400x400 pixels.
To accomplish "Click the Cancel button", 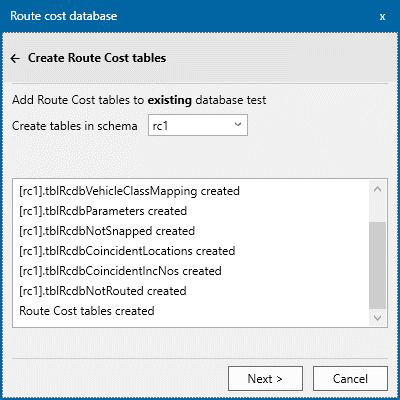I will pyautogui.click(x=350, y=379).
